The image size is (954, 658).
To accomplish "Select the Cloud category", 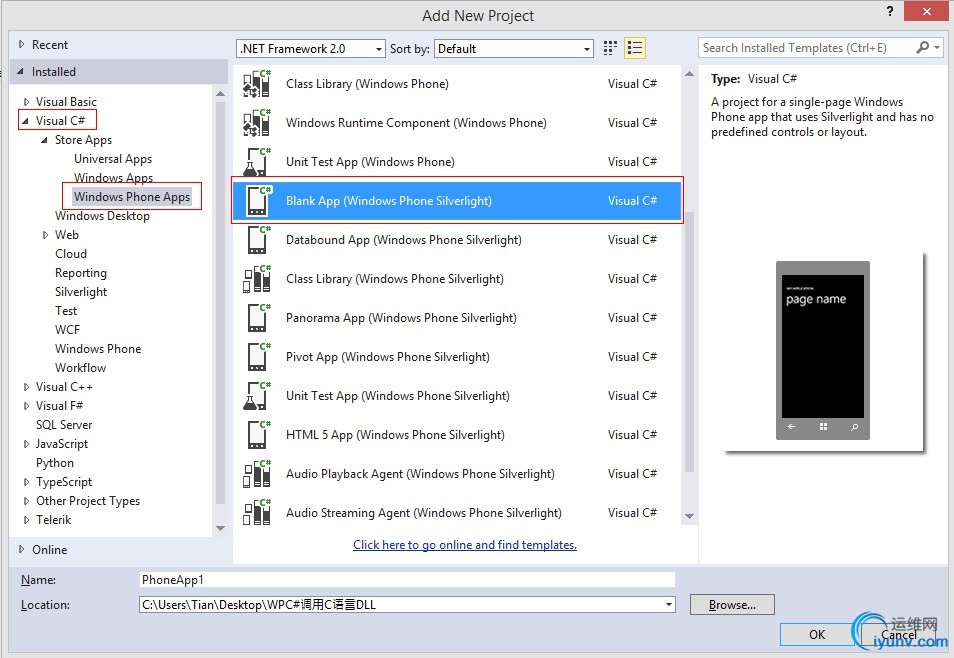I will pyautogui.click(x=71, y=254).
